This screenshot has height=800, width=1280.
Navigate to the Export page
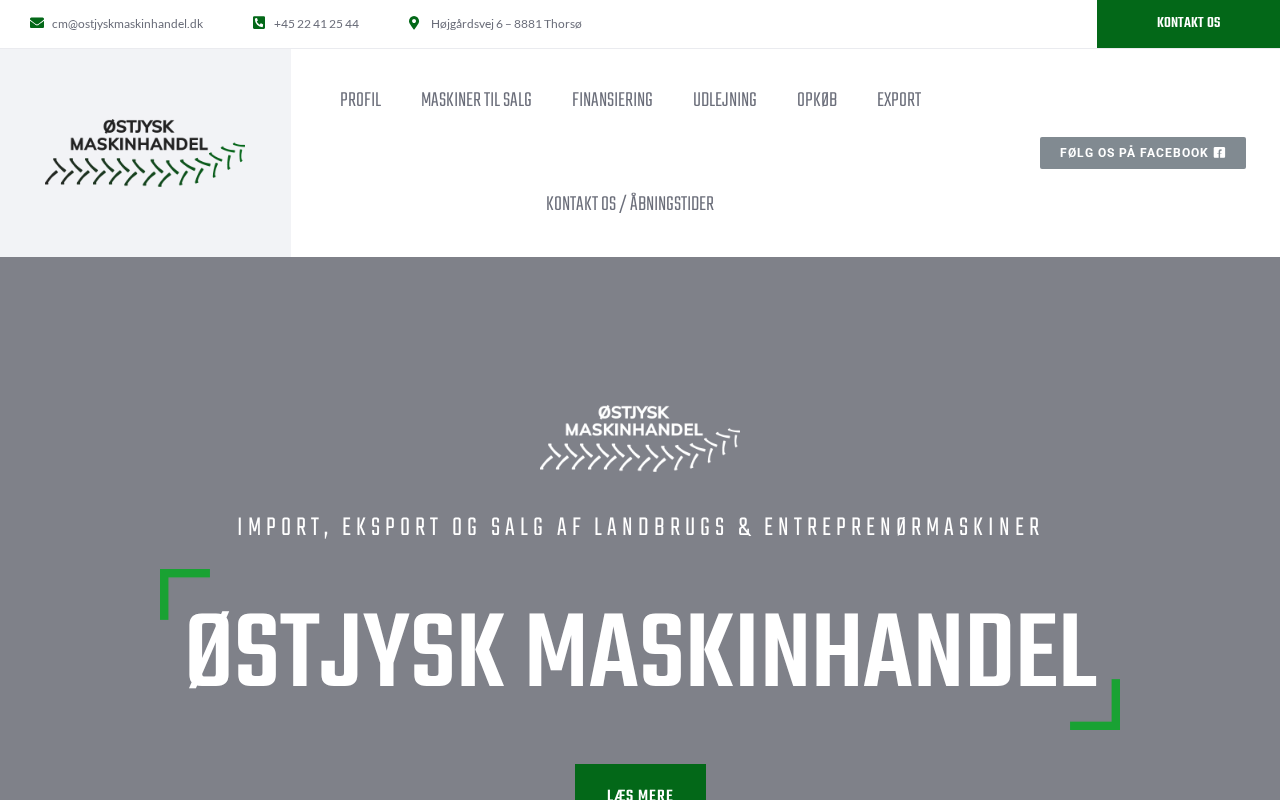899,101
